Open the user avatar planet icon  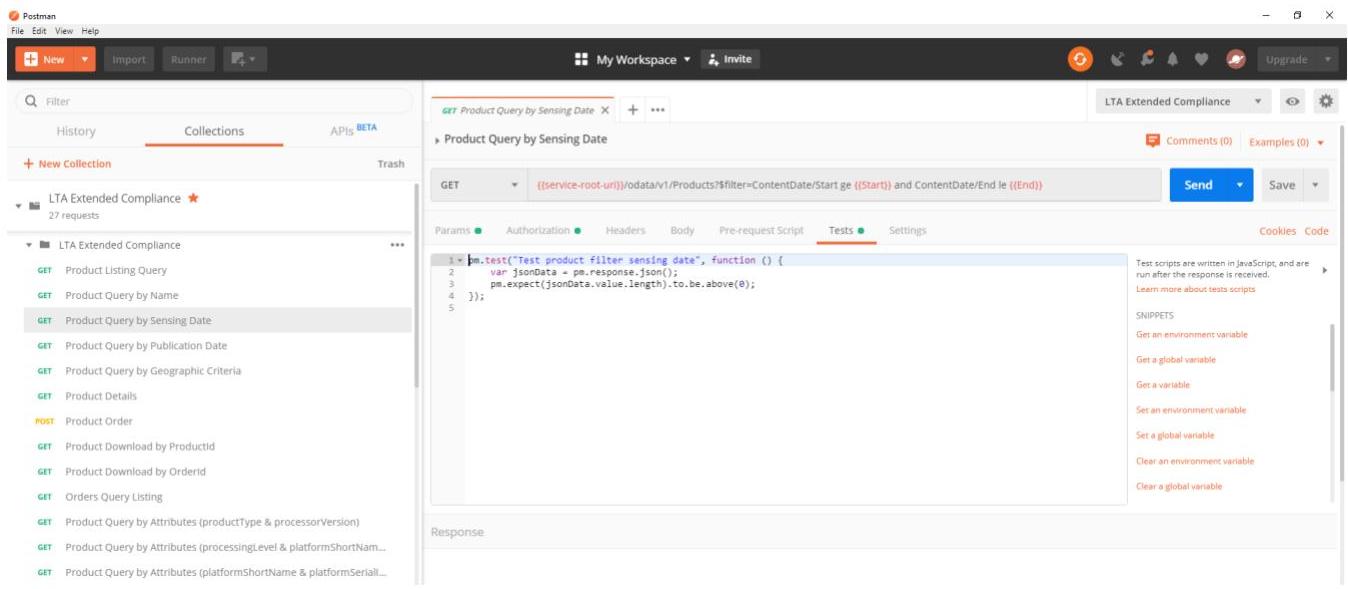pos(1235,60)
